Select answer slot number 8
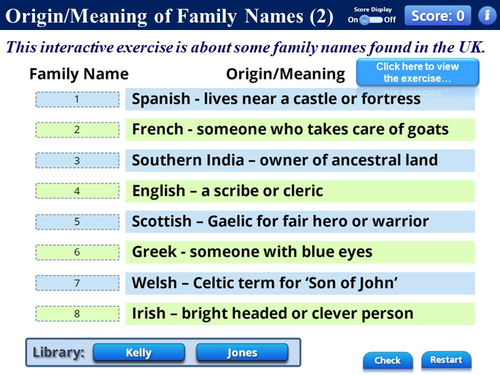Screen dimensions: 500x375 (x=77, y=314)
